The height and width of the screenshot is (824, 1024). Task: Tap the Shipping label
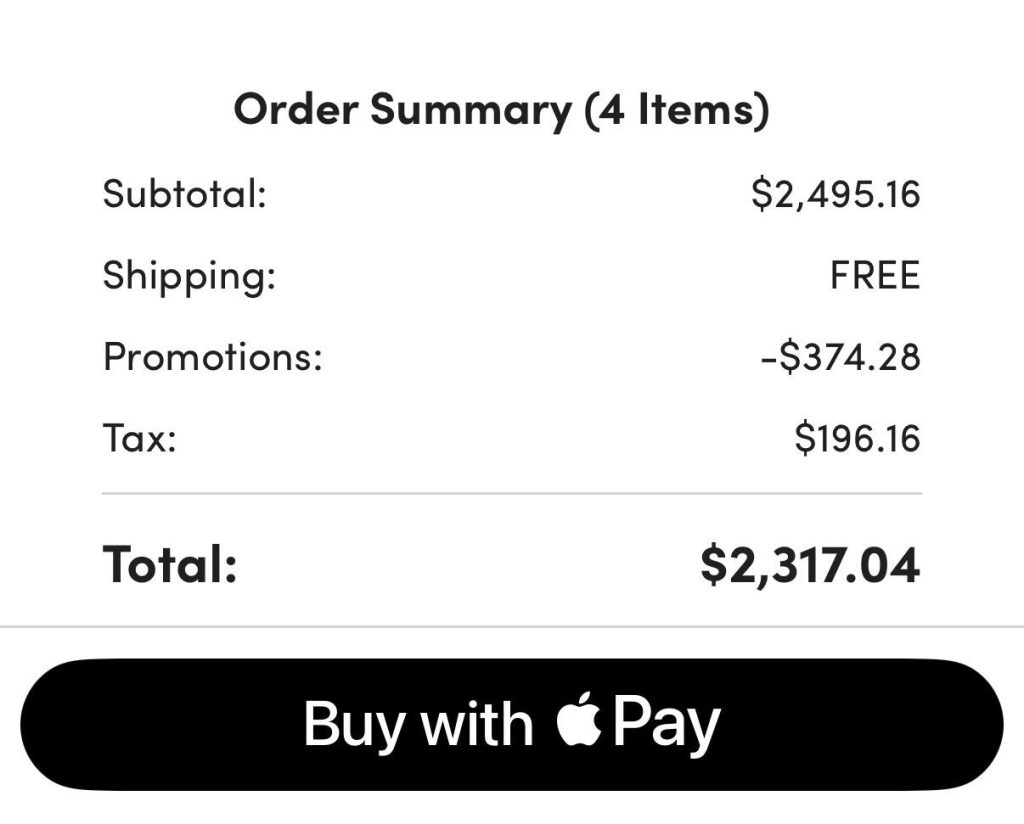(189, 275)
